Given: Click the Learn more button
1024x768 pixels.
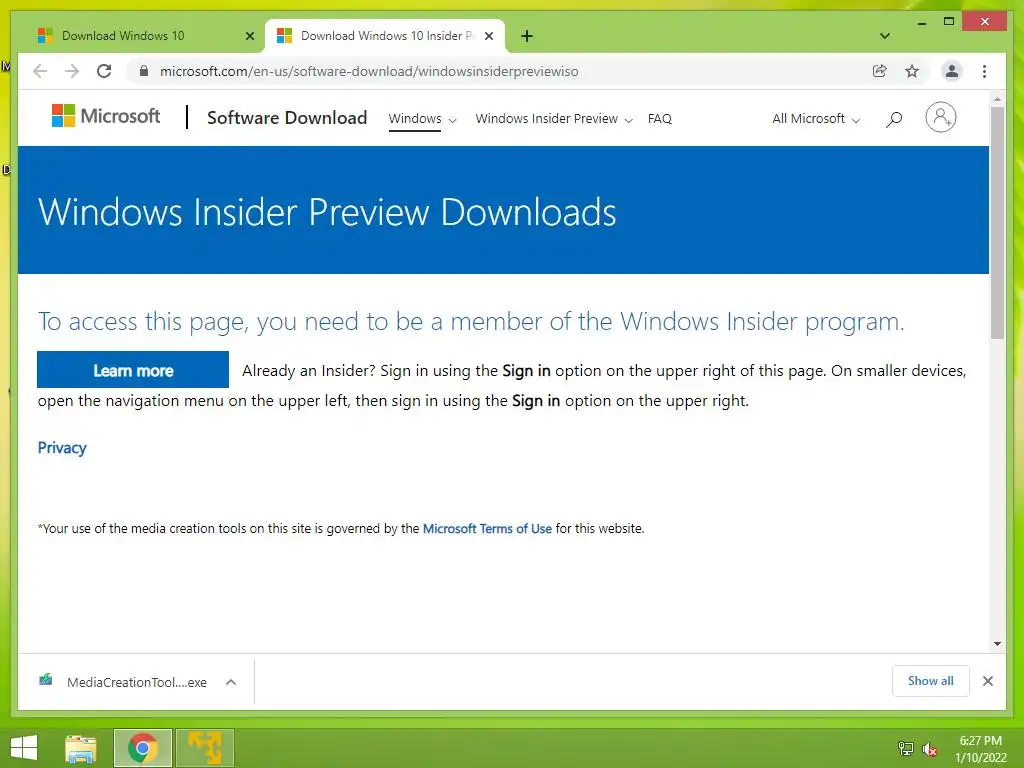Looking at the screenshot, I should coord(133,370).
